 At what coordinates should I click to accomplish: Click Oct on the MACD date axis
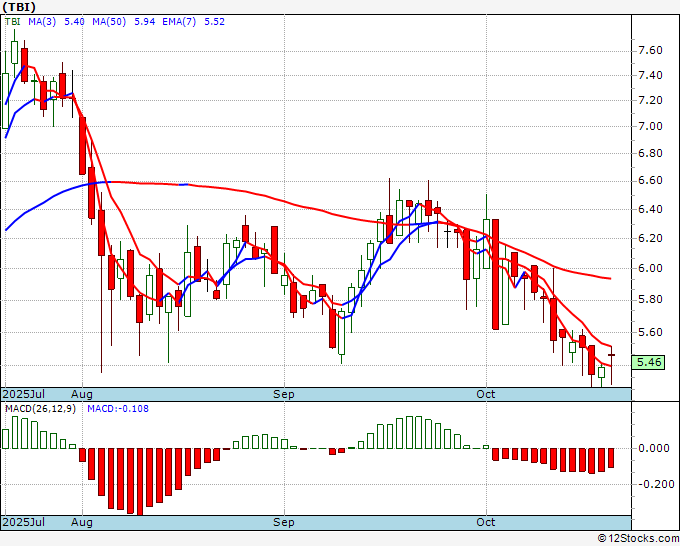tap(486, 522)
